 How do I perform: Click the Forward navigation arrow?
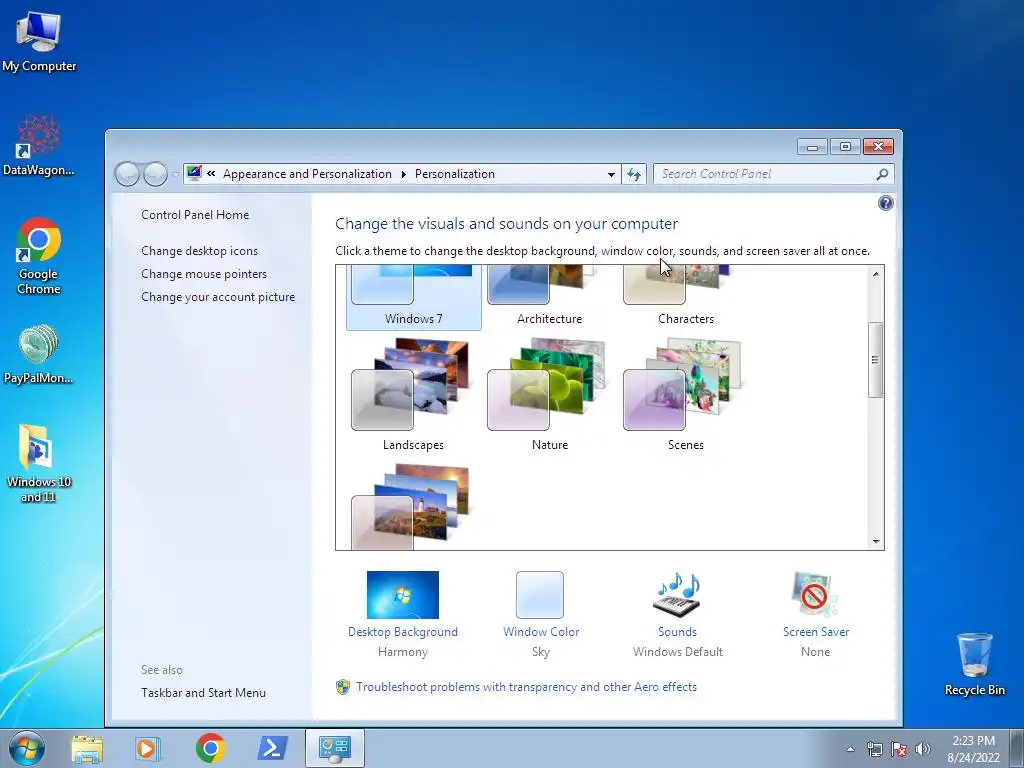(155, 174)
